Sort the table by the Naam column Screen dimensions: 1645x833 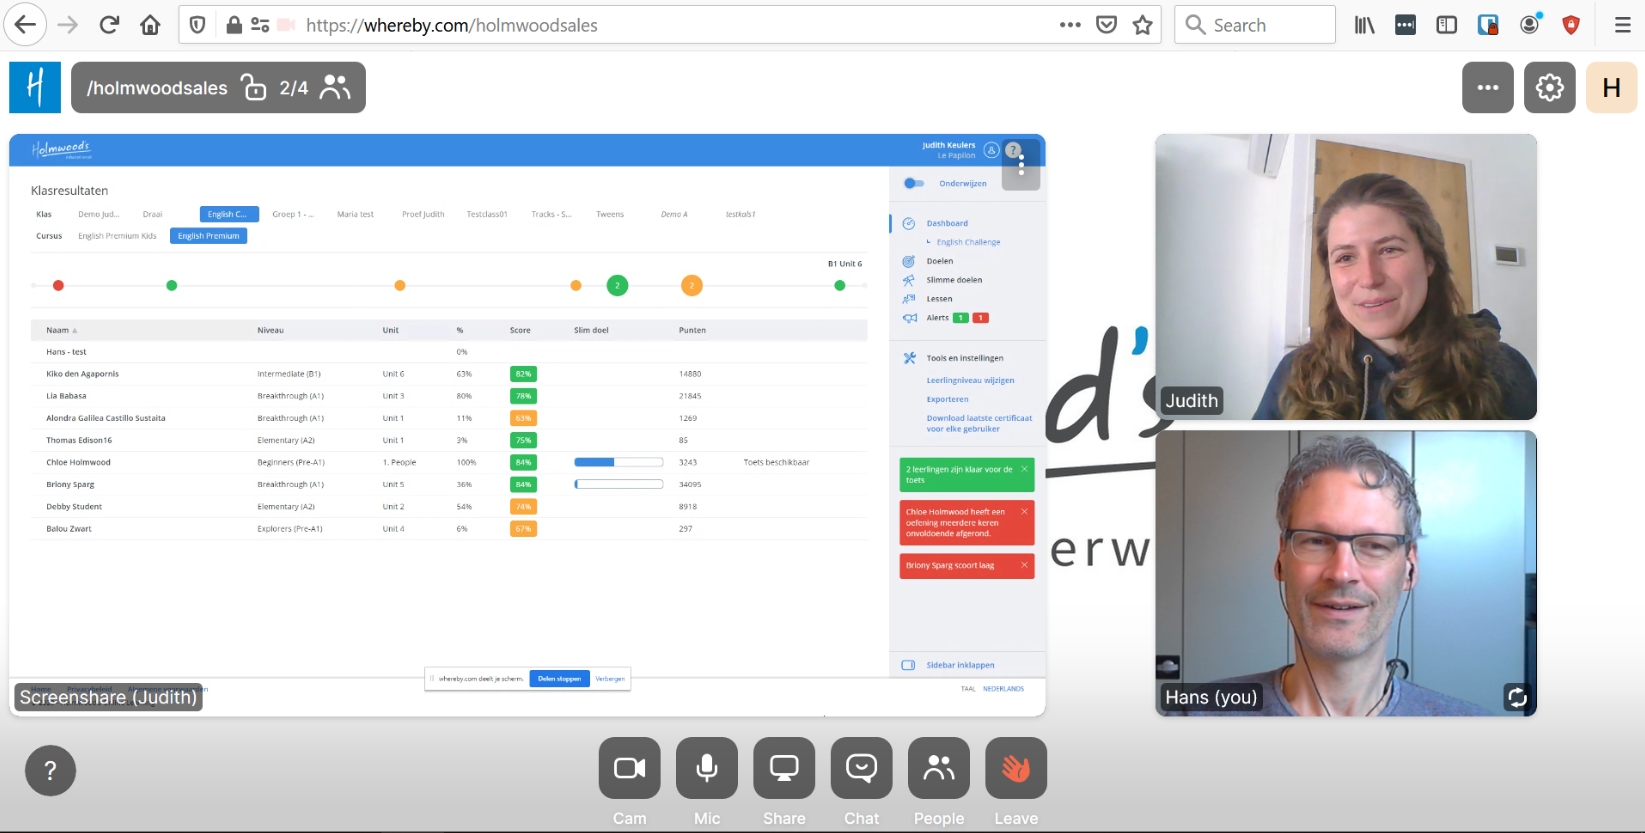coord(61,330)
